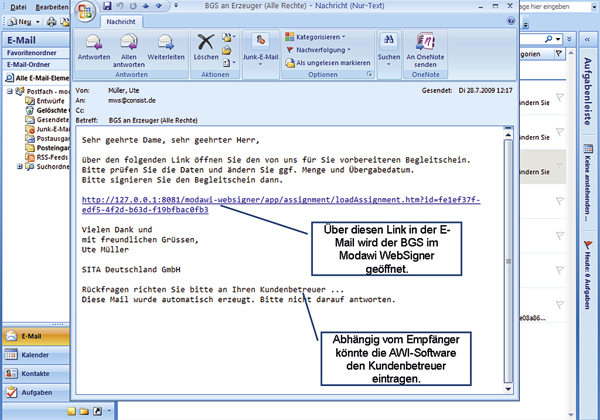Click shortcuts icon at navigation bottom
This screenshot has height=420, width=600.
click(x=97, y=411)
